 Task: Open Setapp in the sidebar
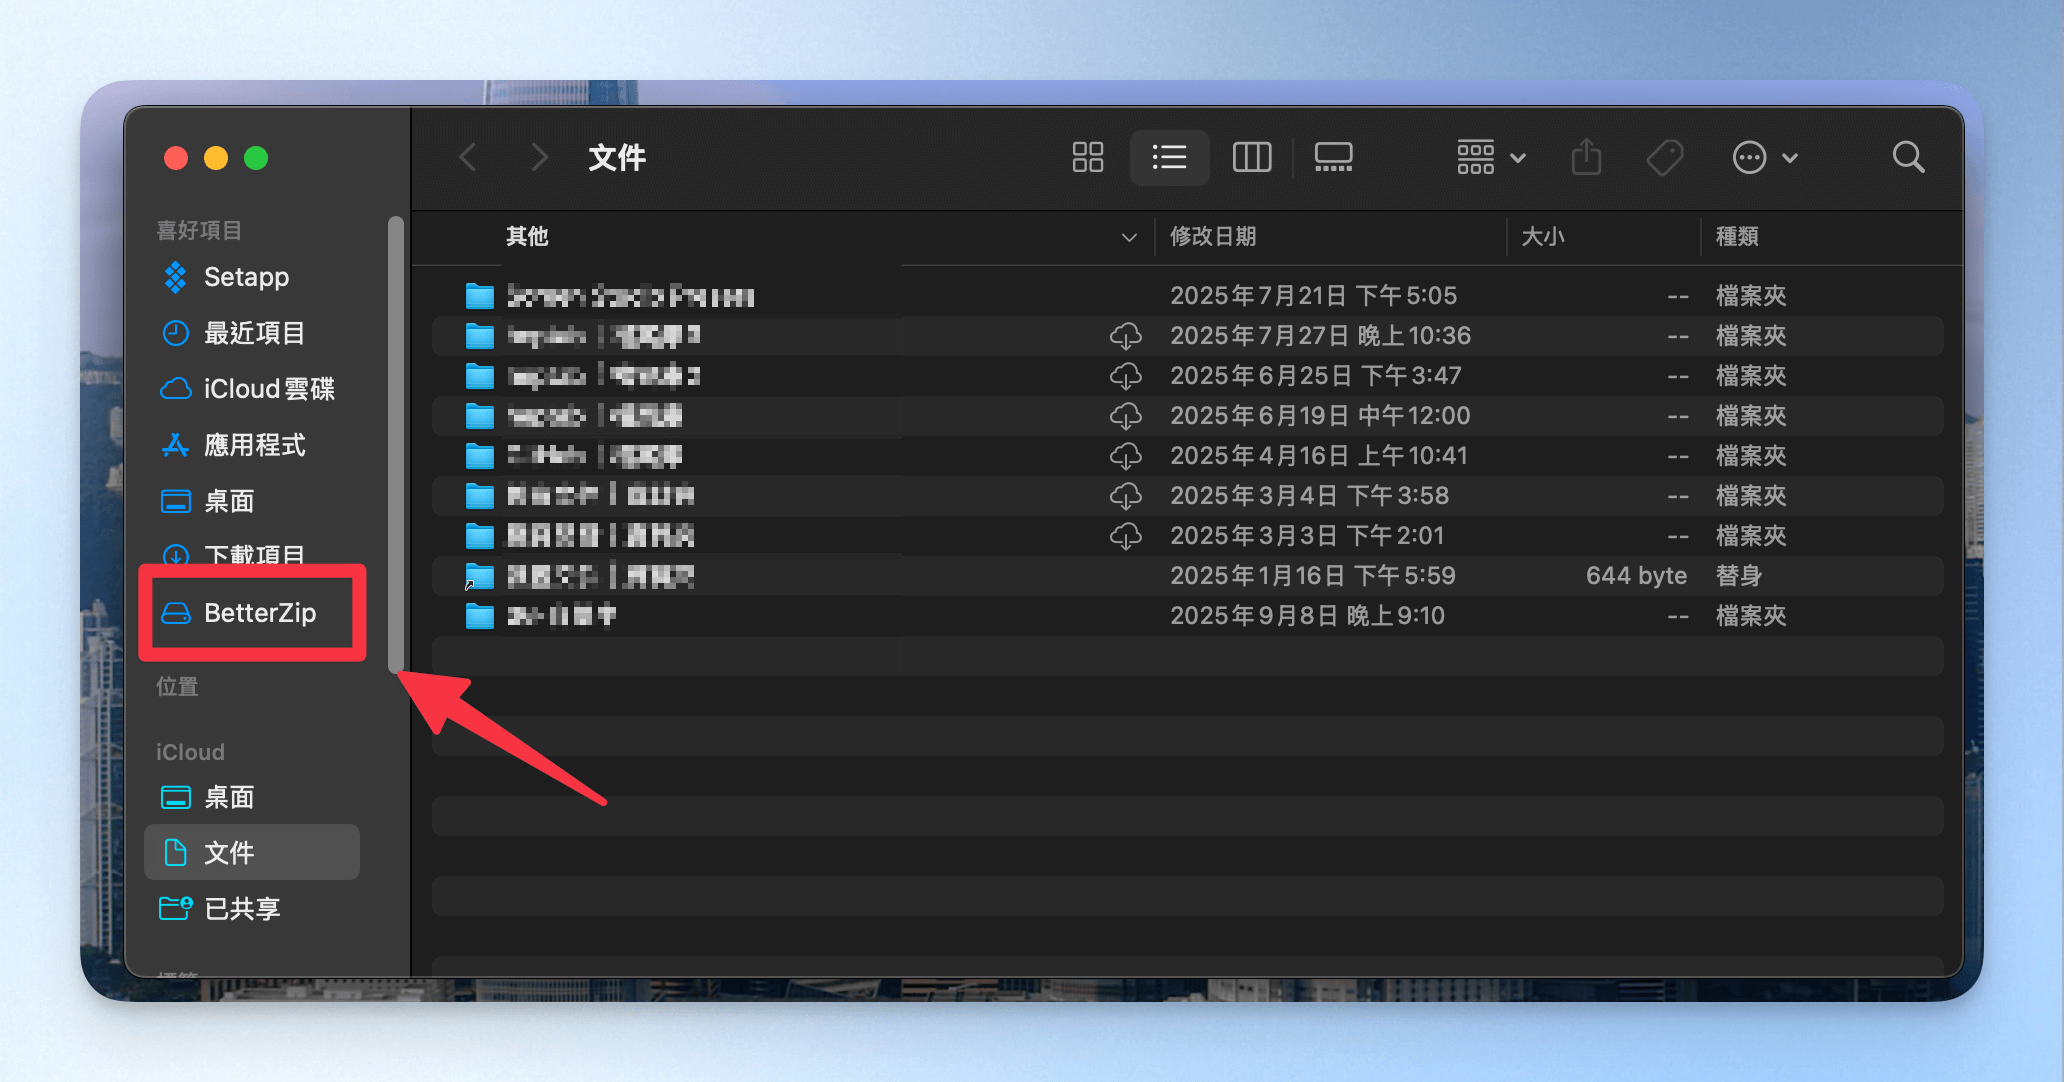coord(246,277)
